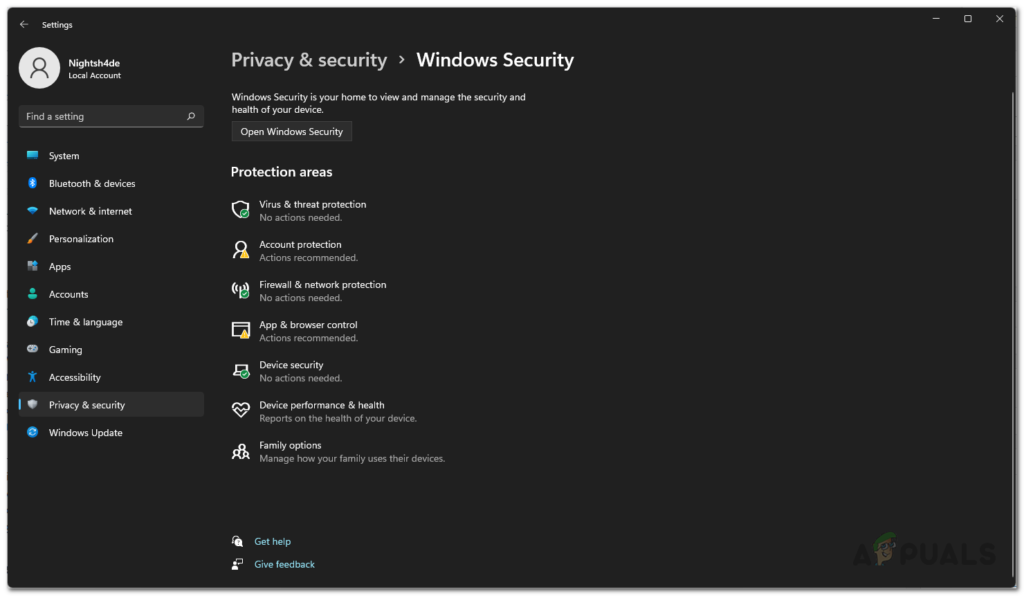Image resolution: width=1024 pixels, height=596 pixels.
Task: Switch to the Accounts section
Action: click(x=69, y=294)
